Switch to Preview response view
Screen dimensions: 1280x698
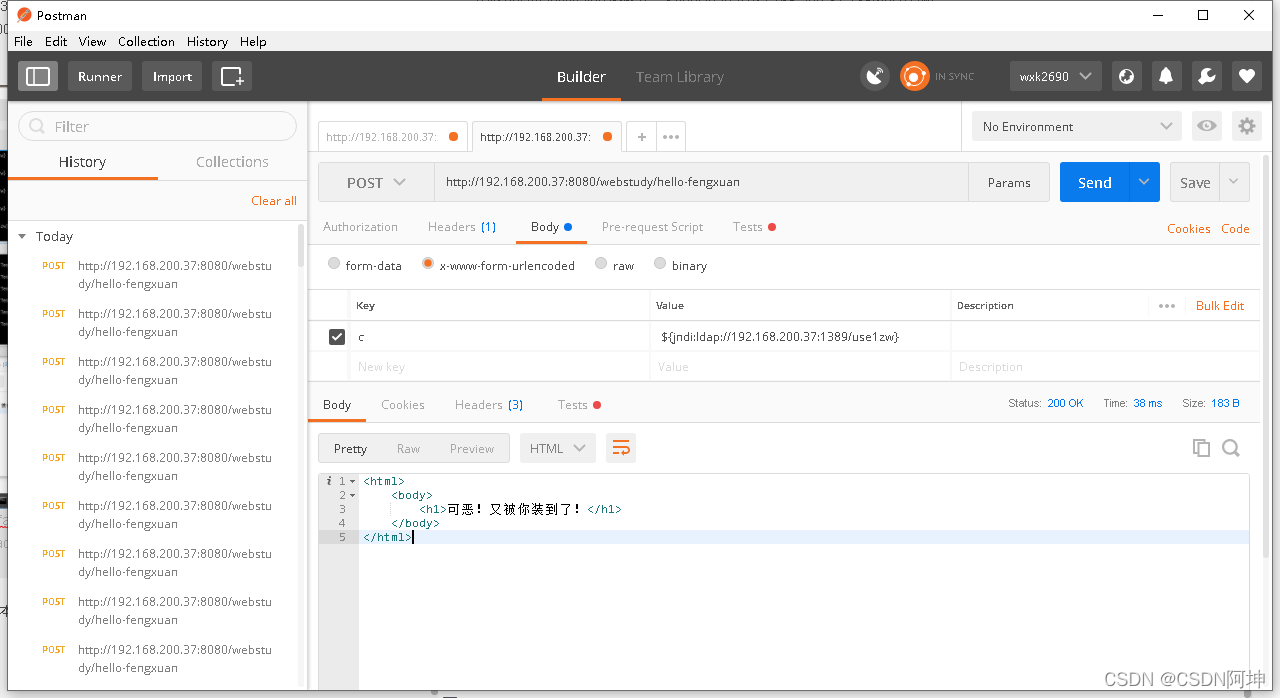click(472, 448)
